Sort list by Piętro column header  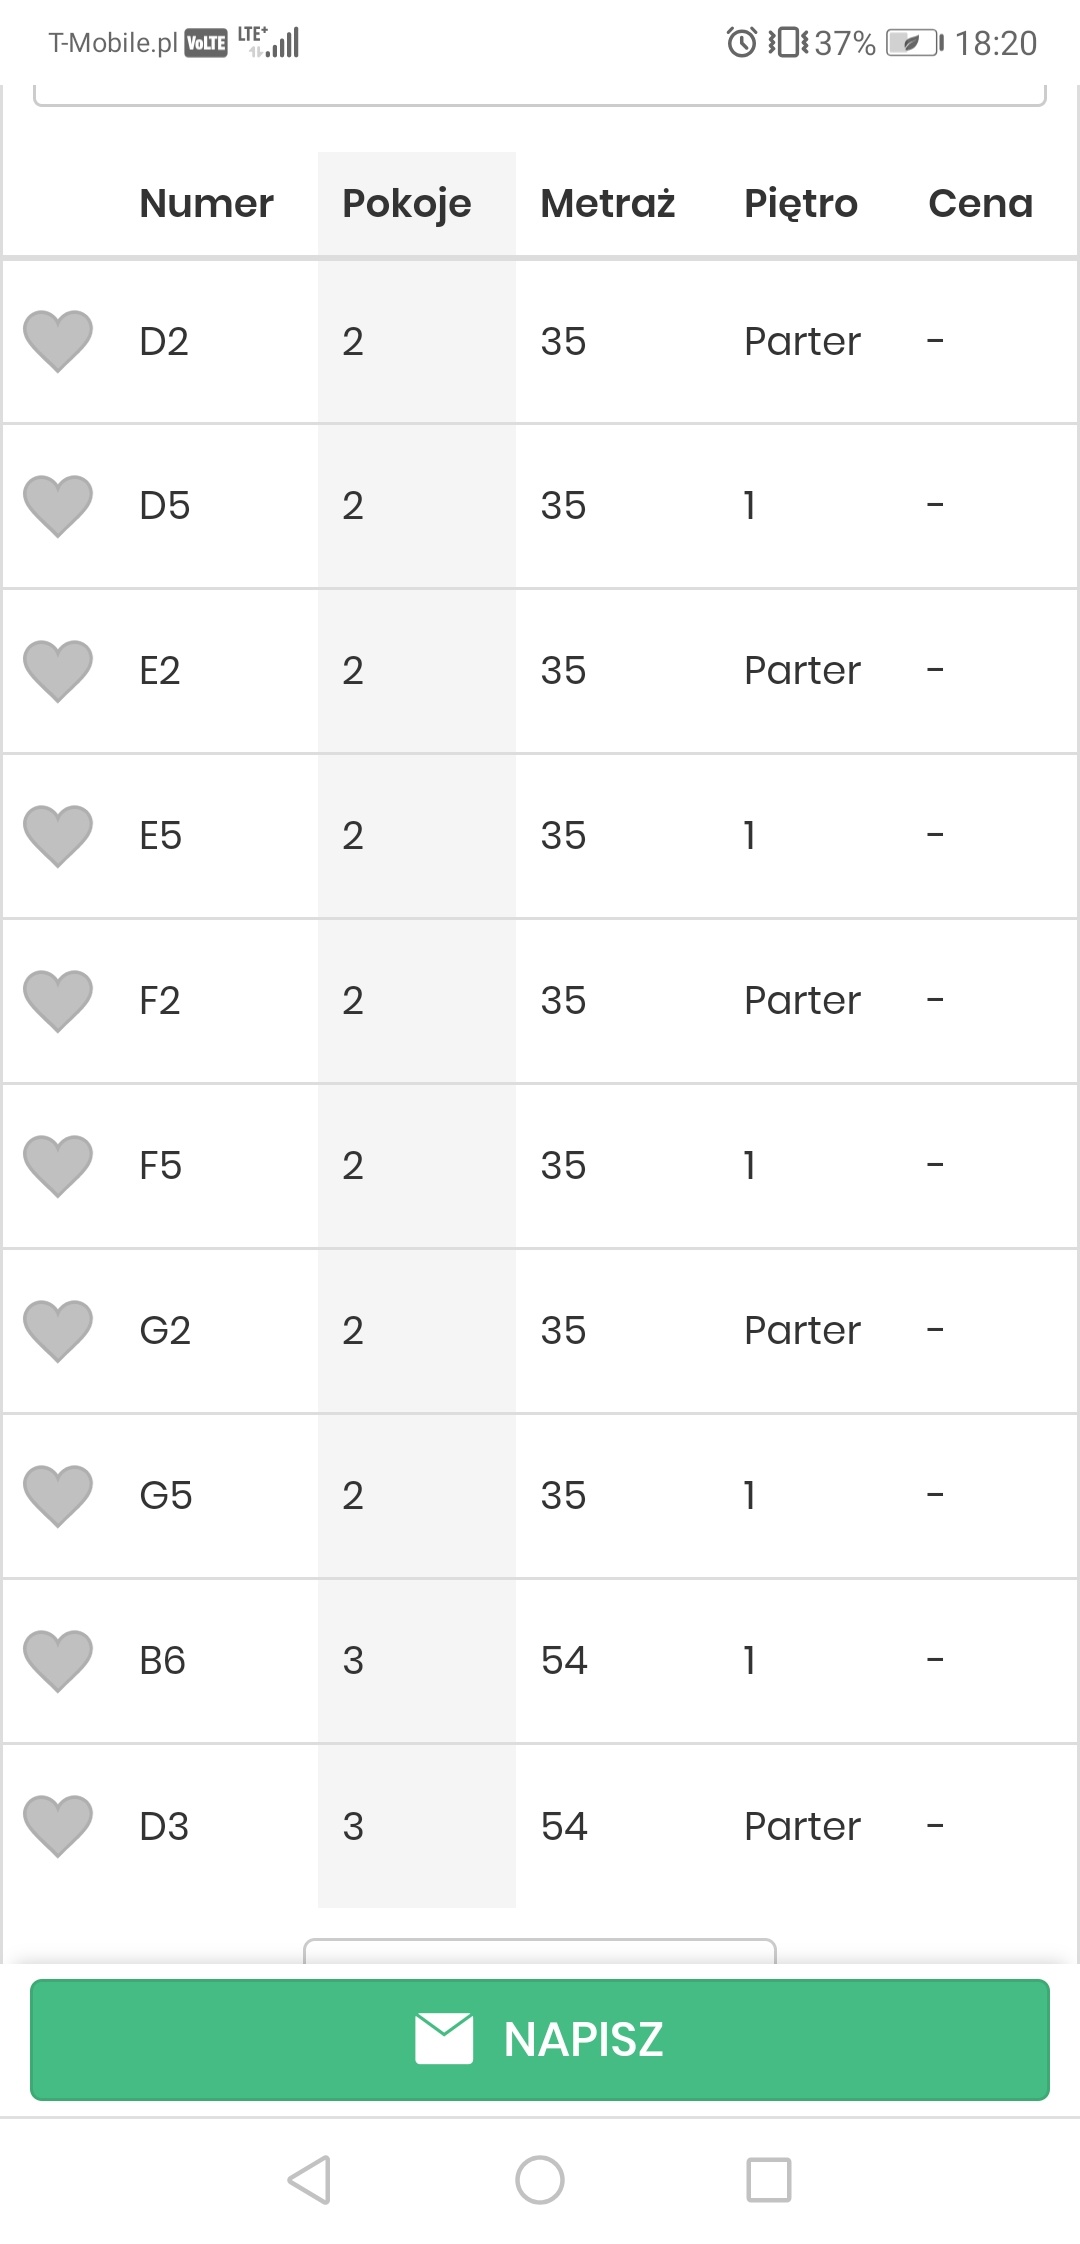pos(800,204)
